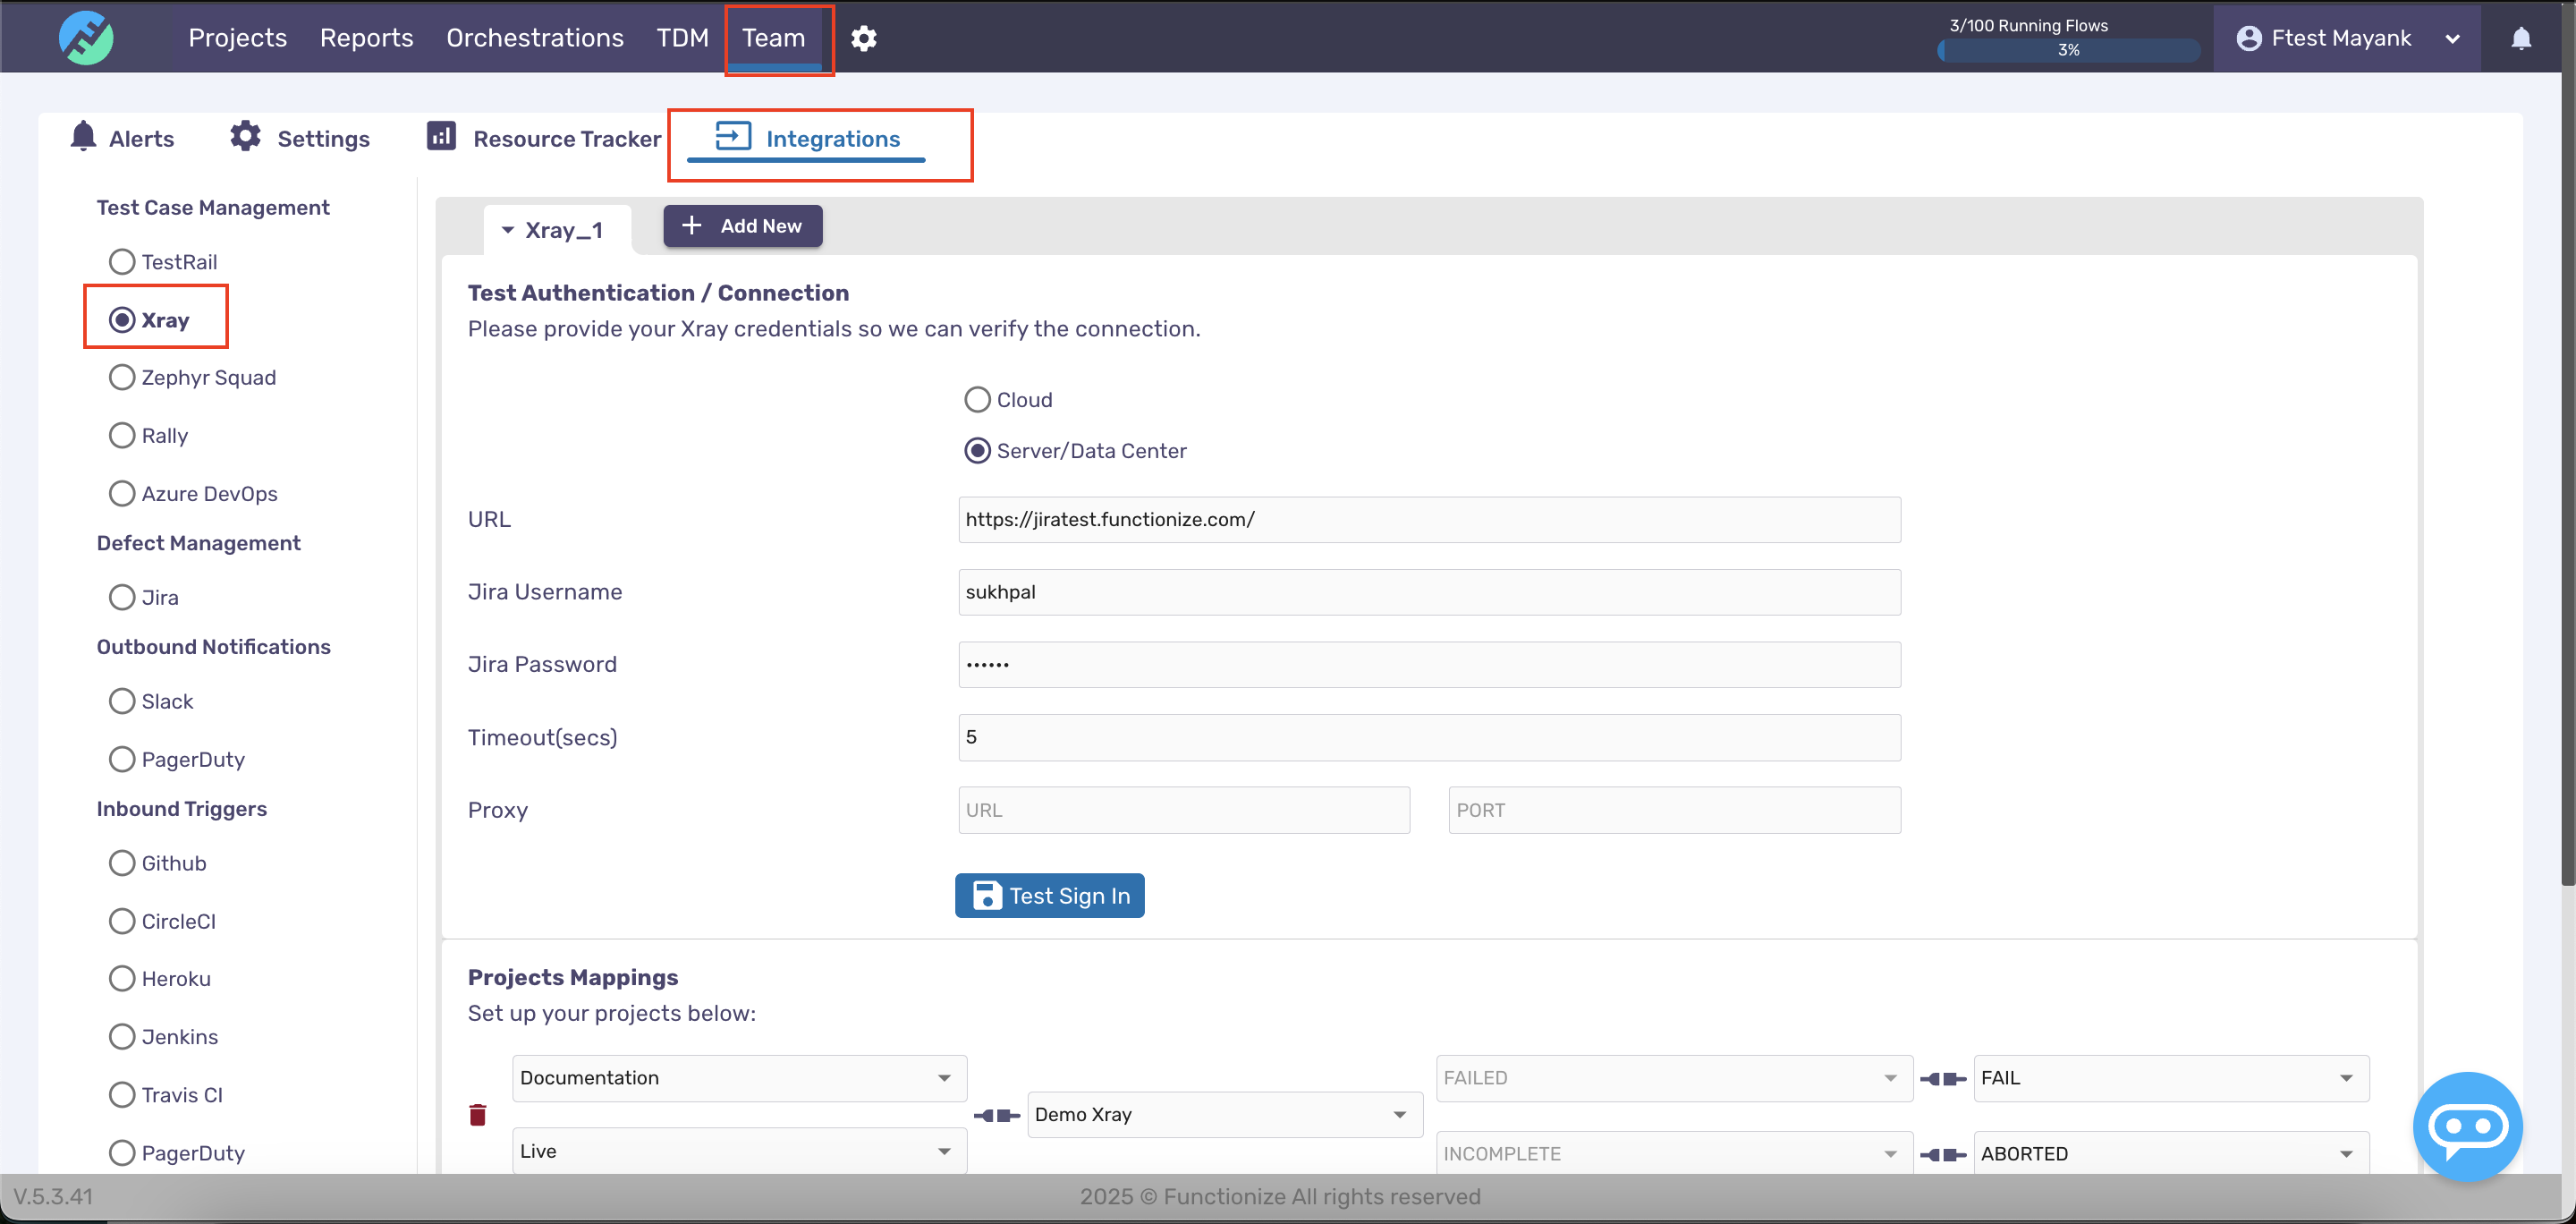Choose the Server/Data Center radio
The image size is (2576, 1224).
tap(977, 451)
